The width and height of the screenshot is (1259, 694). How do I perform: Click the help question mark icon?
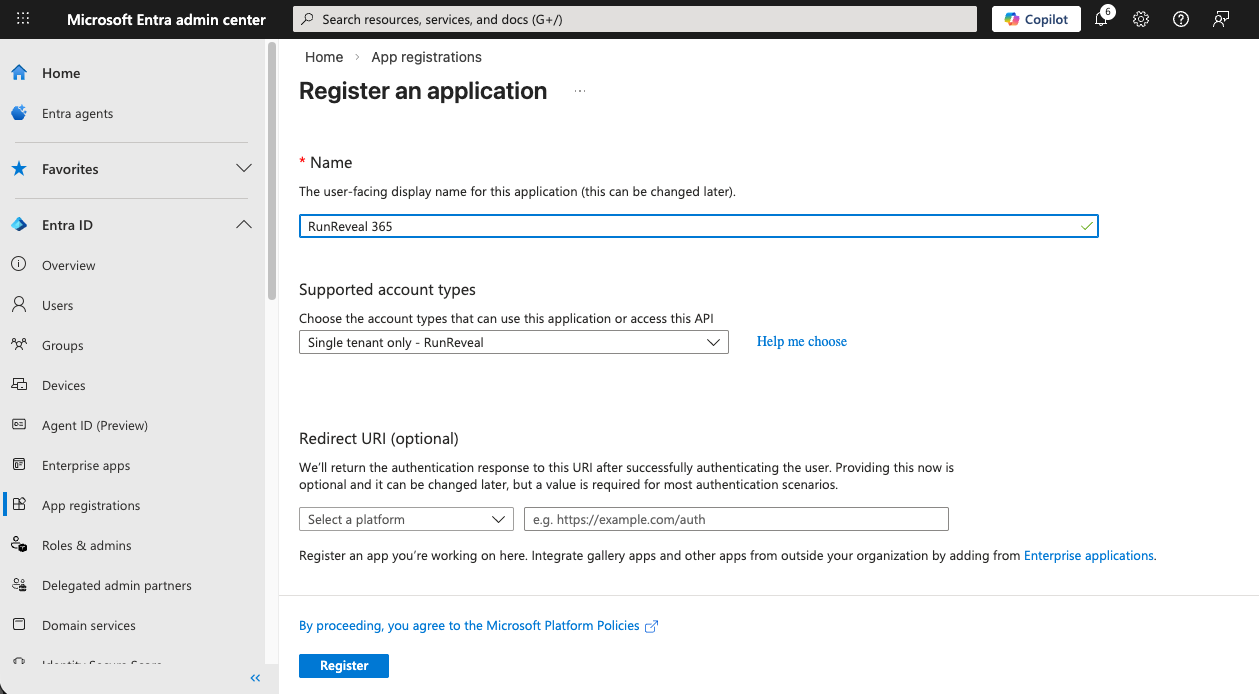tap(1180, 19)
